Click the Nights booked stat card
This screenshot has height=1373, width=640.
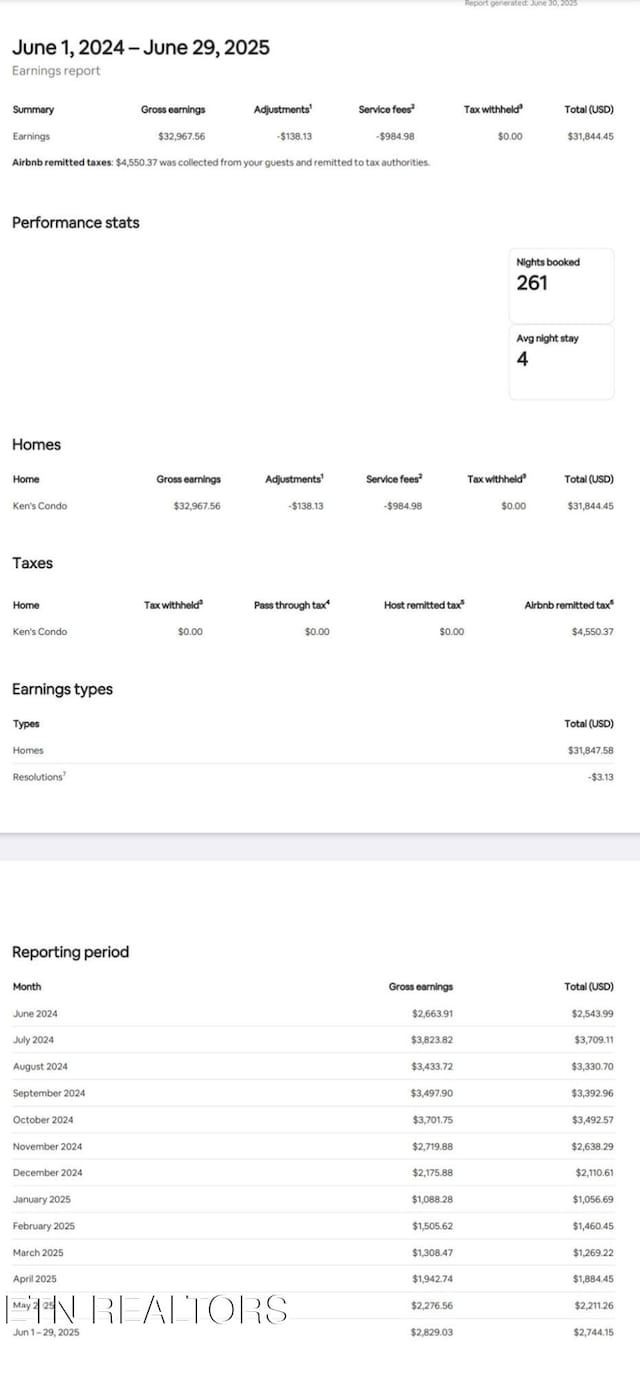point(561,285)
